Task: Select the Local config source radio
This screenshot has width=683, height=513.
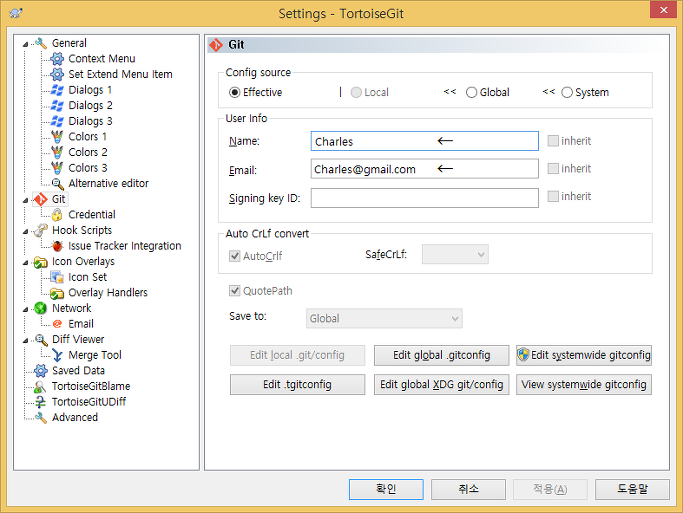Action: (356, 92)
